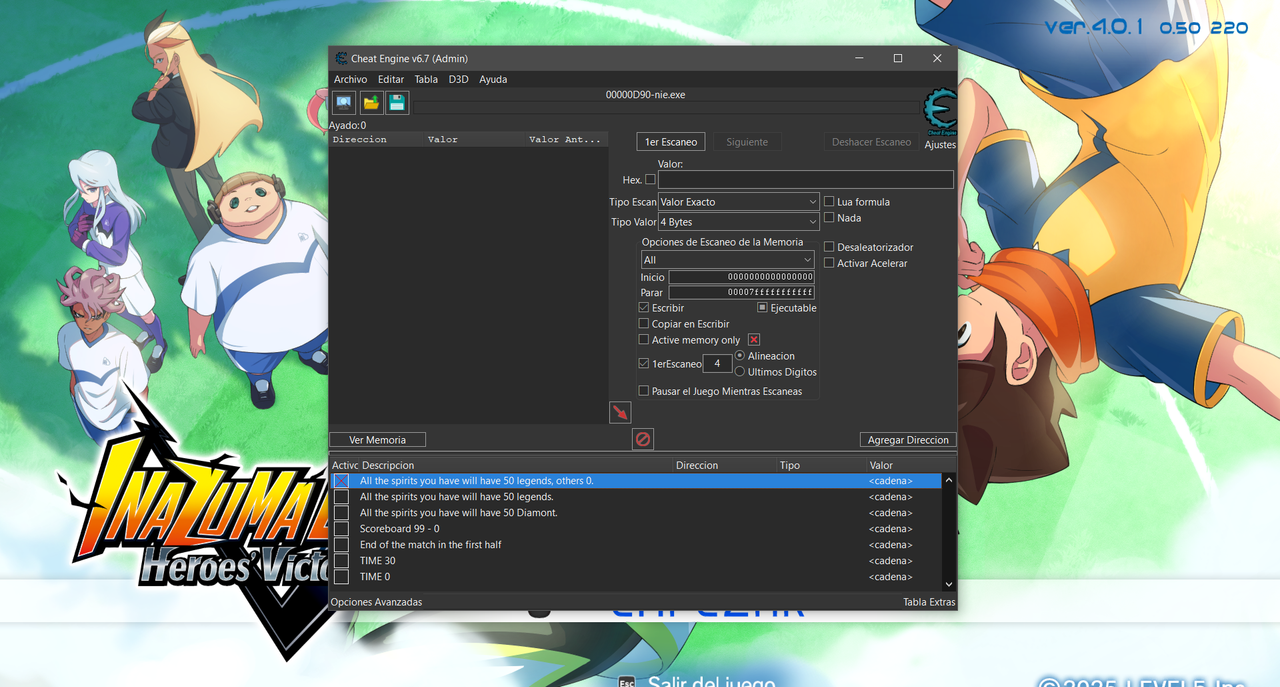This screenshot has width=1280, height=687.
Task: Enable Pausar el Juego Mientras Escaneas
Action: 644,391
